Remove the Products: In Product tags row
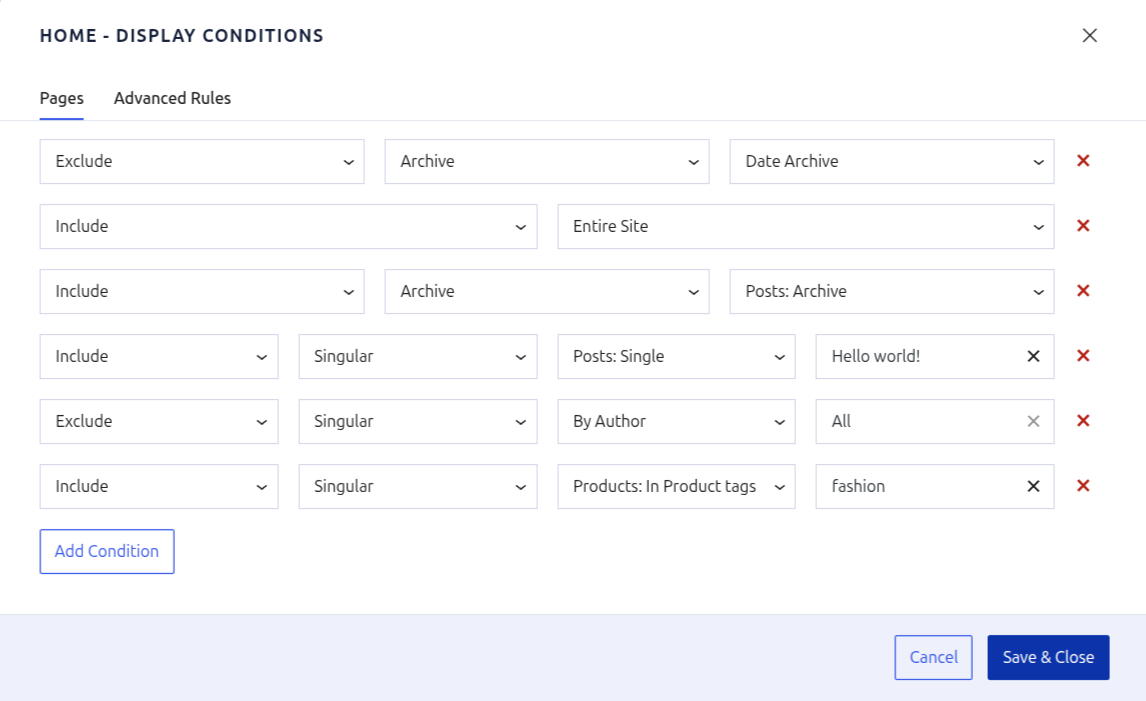1146x701 pixels. [1083, 486]
